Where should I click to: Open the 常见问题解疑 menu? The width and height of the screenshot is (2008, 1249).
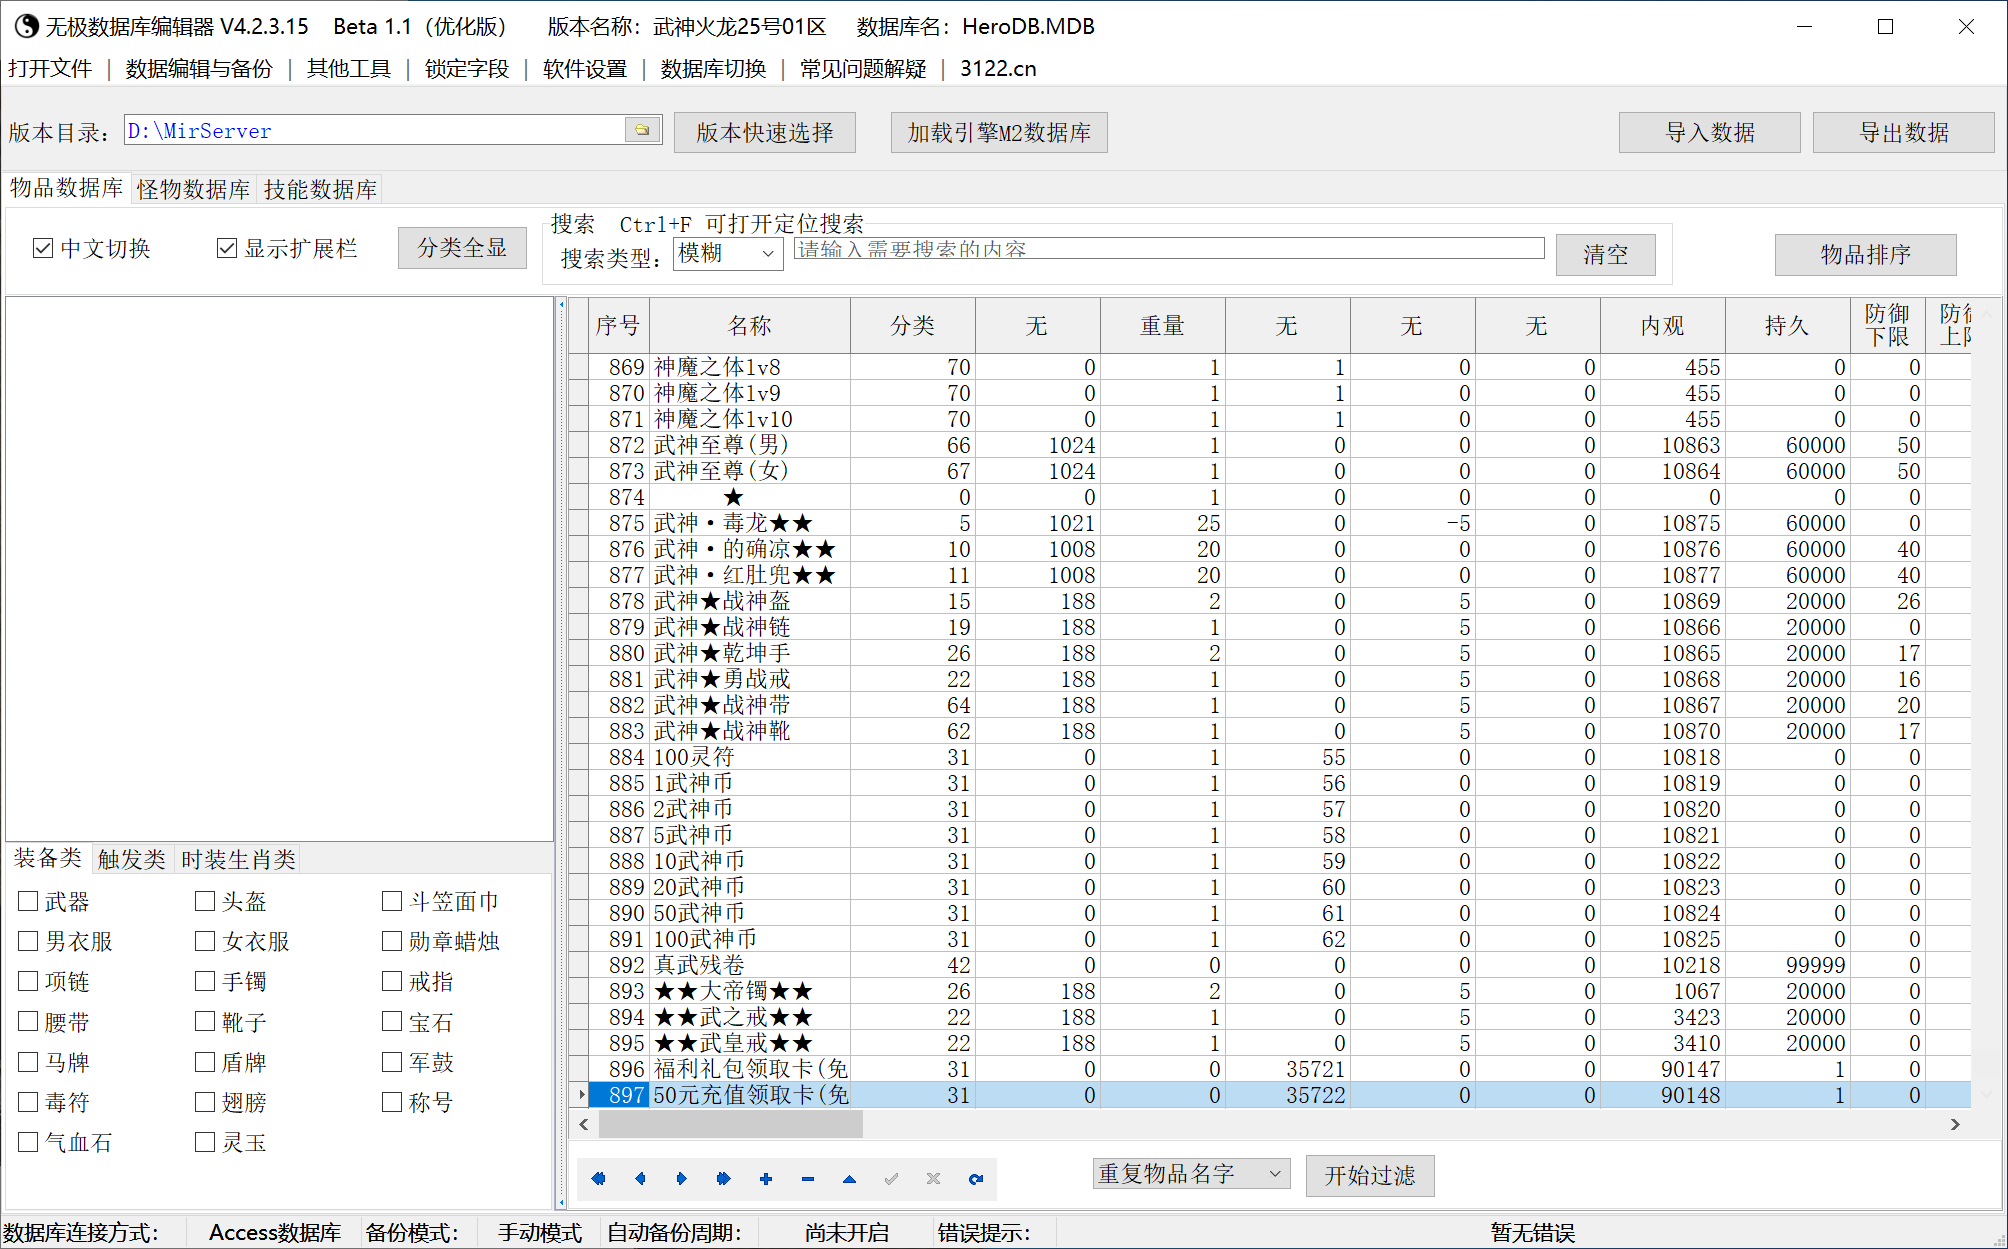[863, 68]
